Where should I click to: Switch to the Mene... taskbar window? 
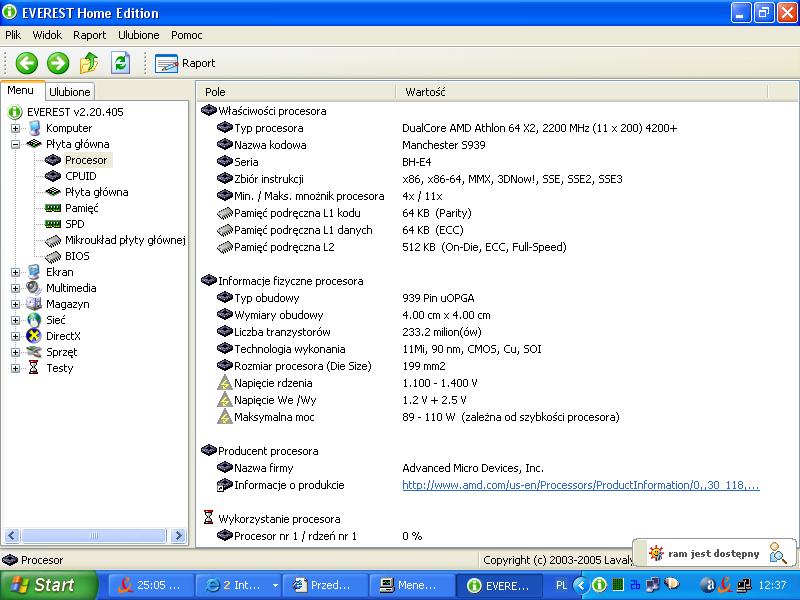point(411,585)
